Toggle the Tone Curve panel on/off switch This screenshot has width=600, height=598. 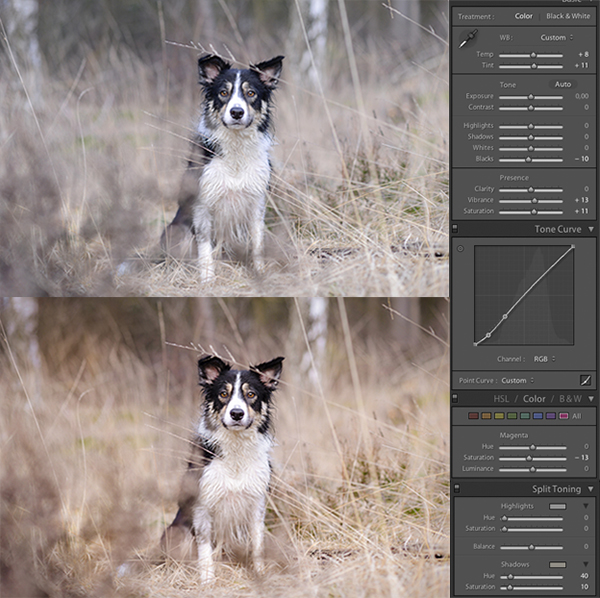(455, 229)
